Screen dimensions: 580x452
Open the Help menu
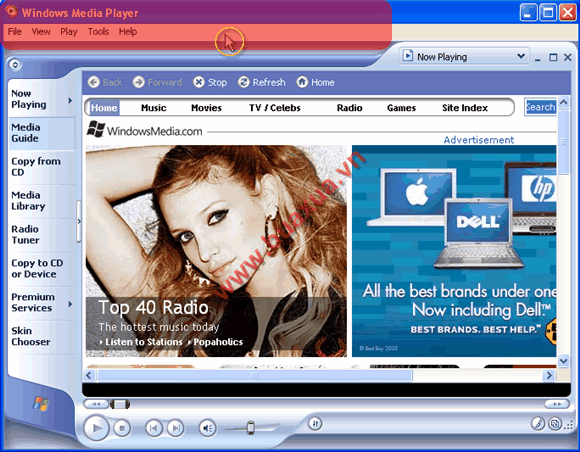coord(128,32)
